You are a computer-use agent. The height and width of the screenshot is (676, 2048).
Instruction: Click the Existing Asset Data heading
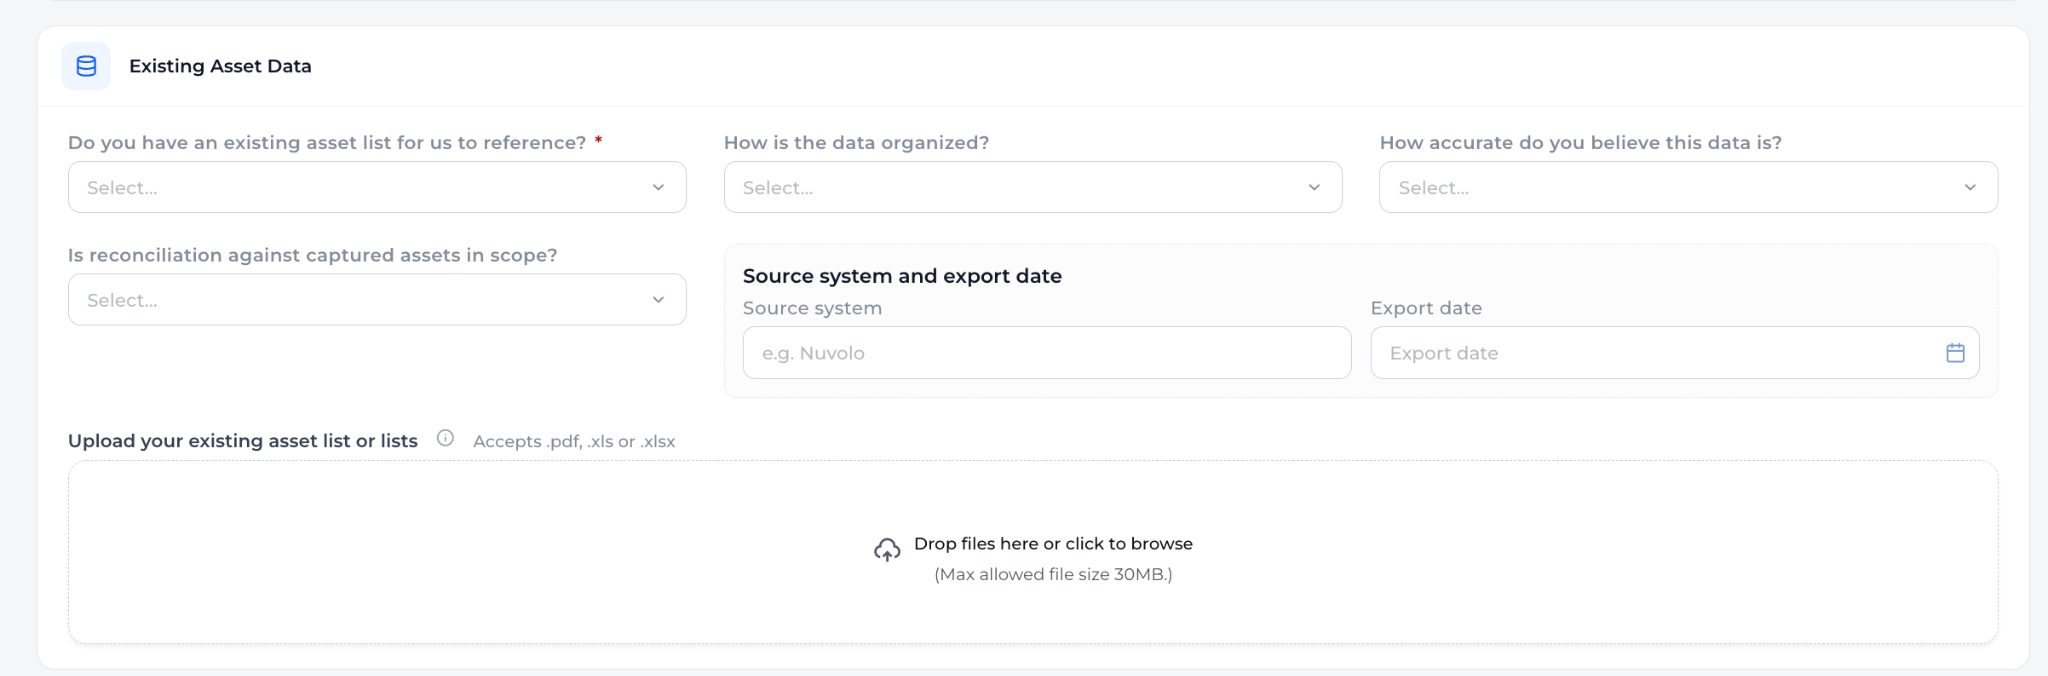[220, 66]
